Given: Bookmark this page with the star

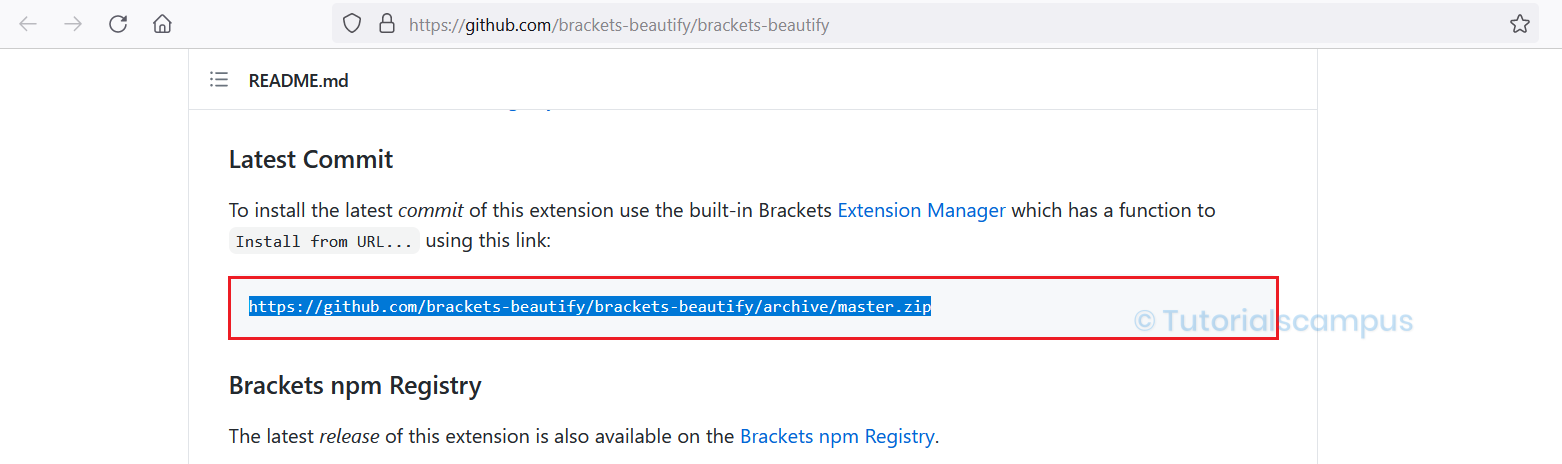Looking at the screenshot, I should click(x=1520, y=24).
